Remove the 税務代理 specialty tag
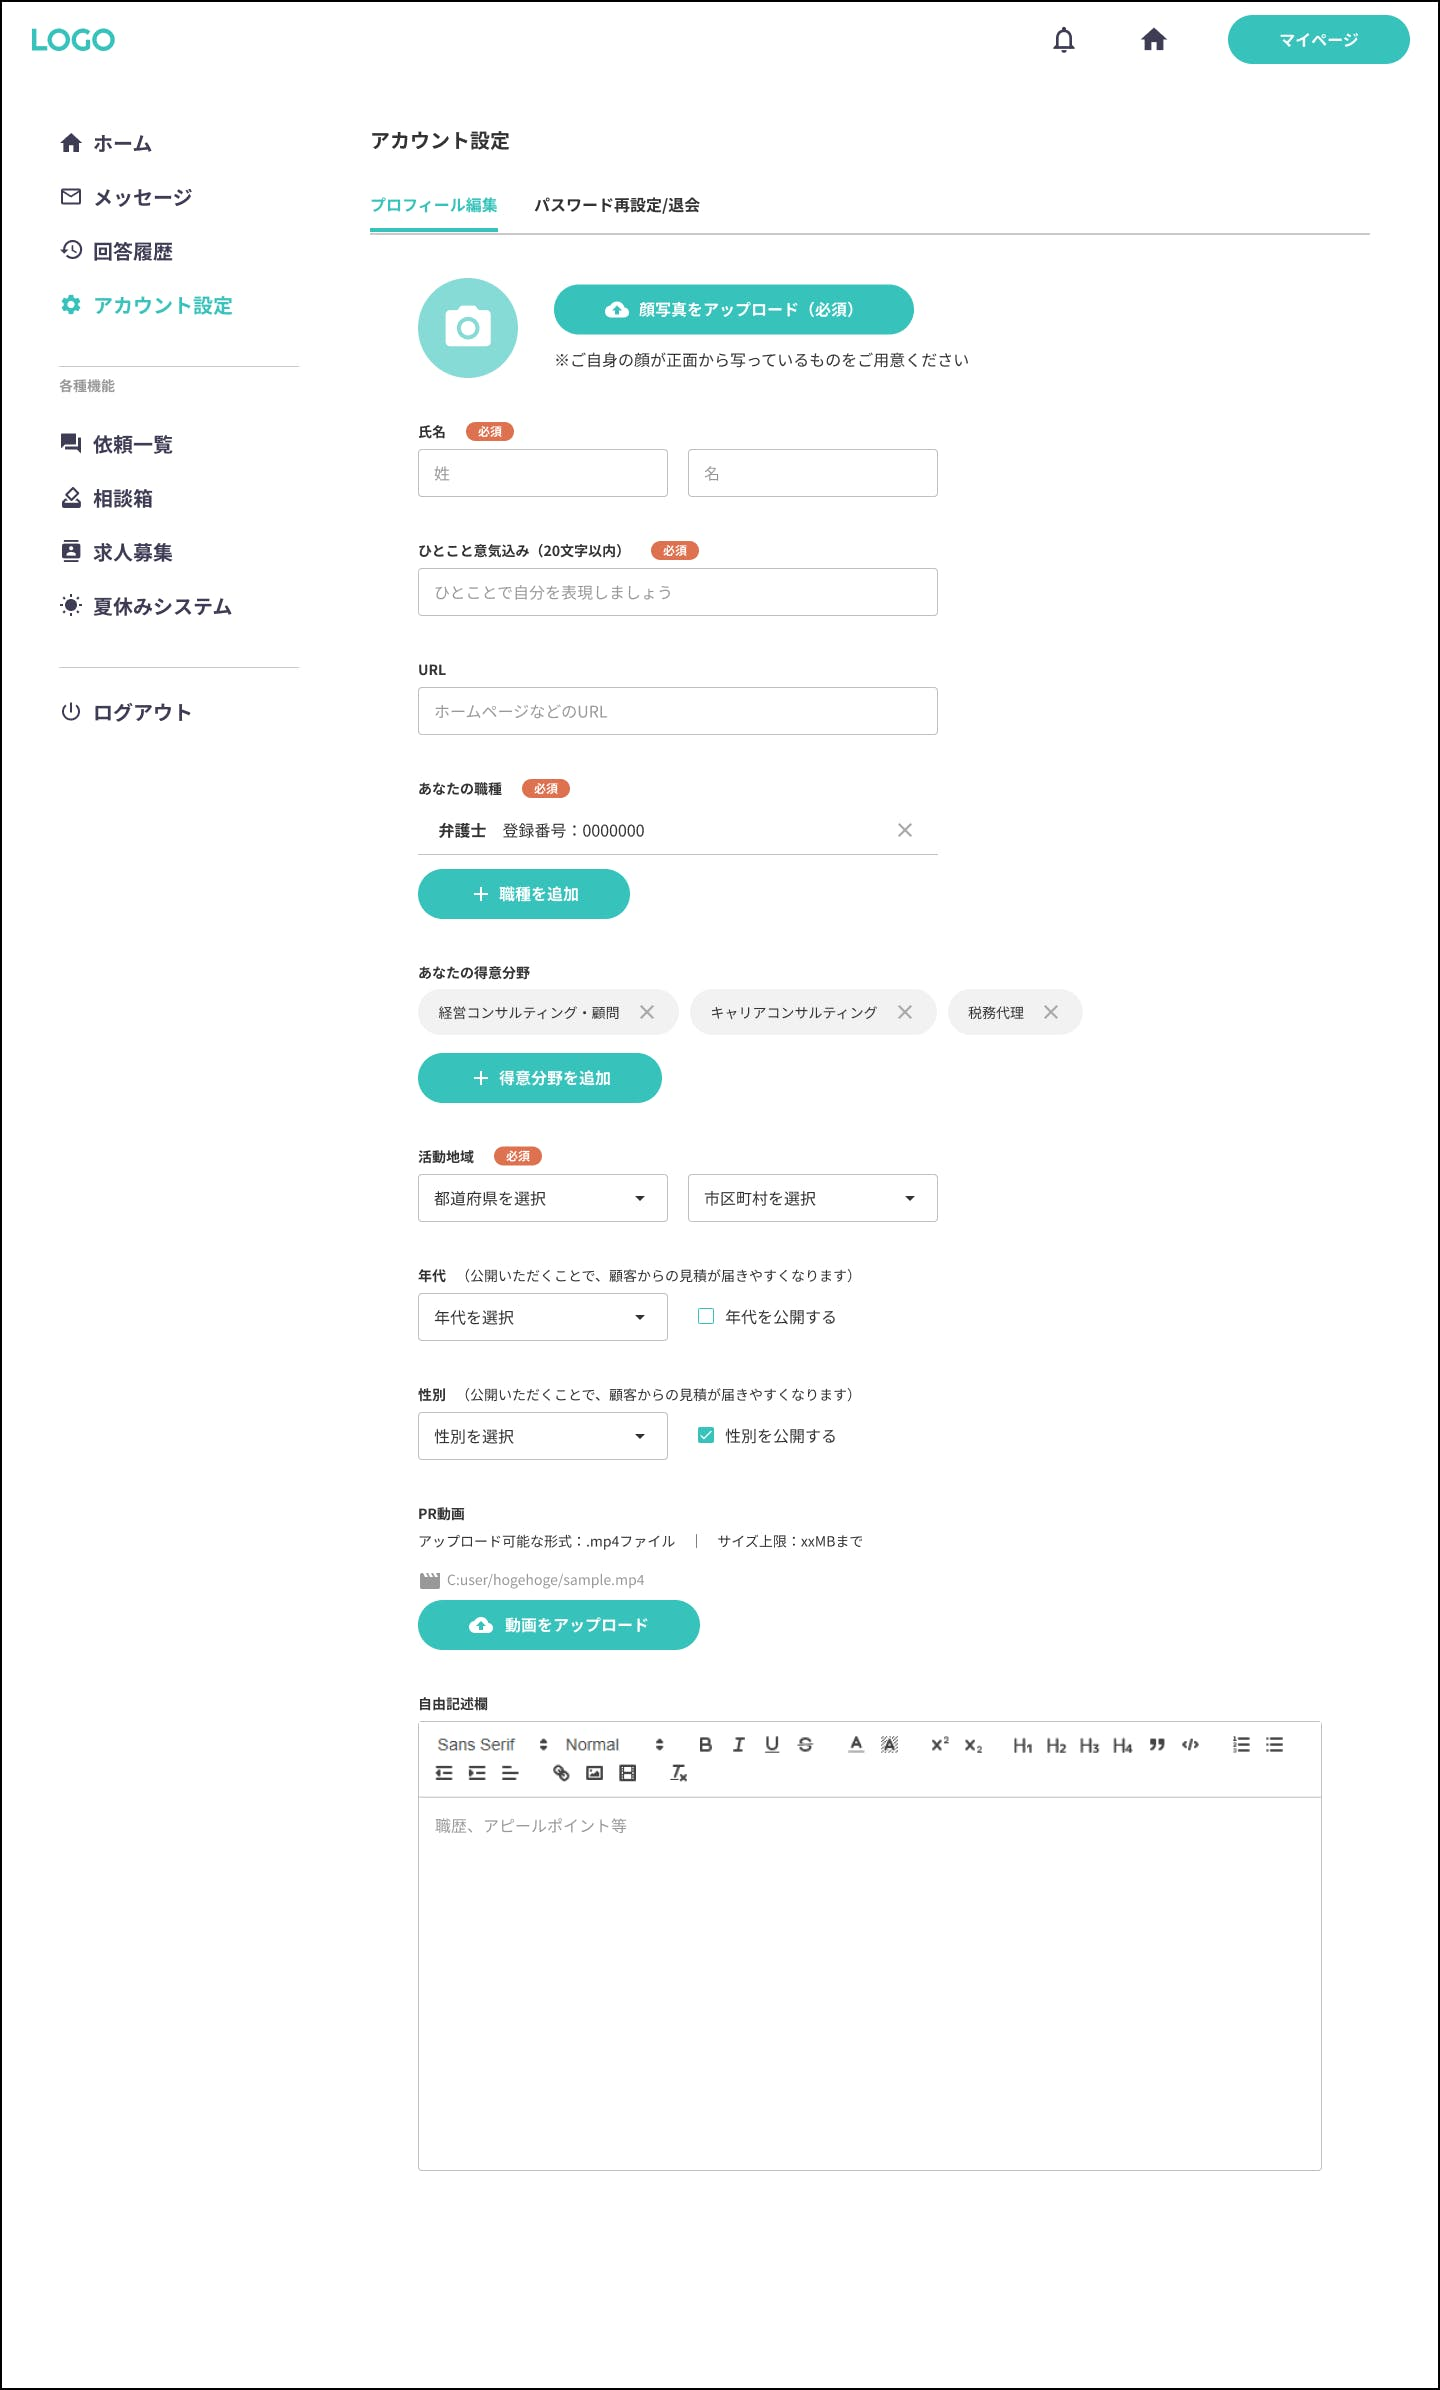Viewport: 1440px width, 2390px height. pos(1051,1012)
